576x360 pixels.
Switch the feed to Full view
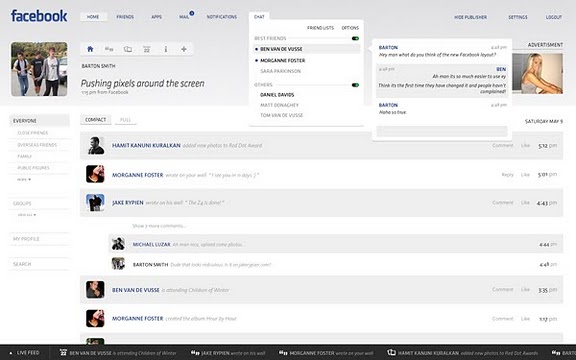tap(126, 120)
